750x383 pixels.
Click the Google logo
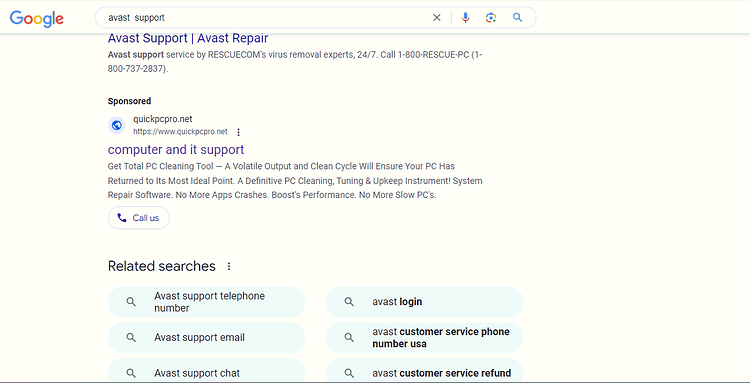(36, 18)
